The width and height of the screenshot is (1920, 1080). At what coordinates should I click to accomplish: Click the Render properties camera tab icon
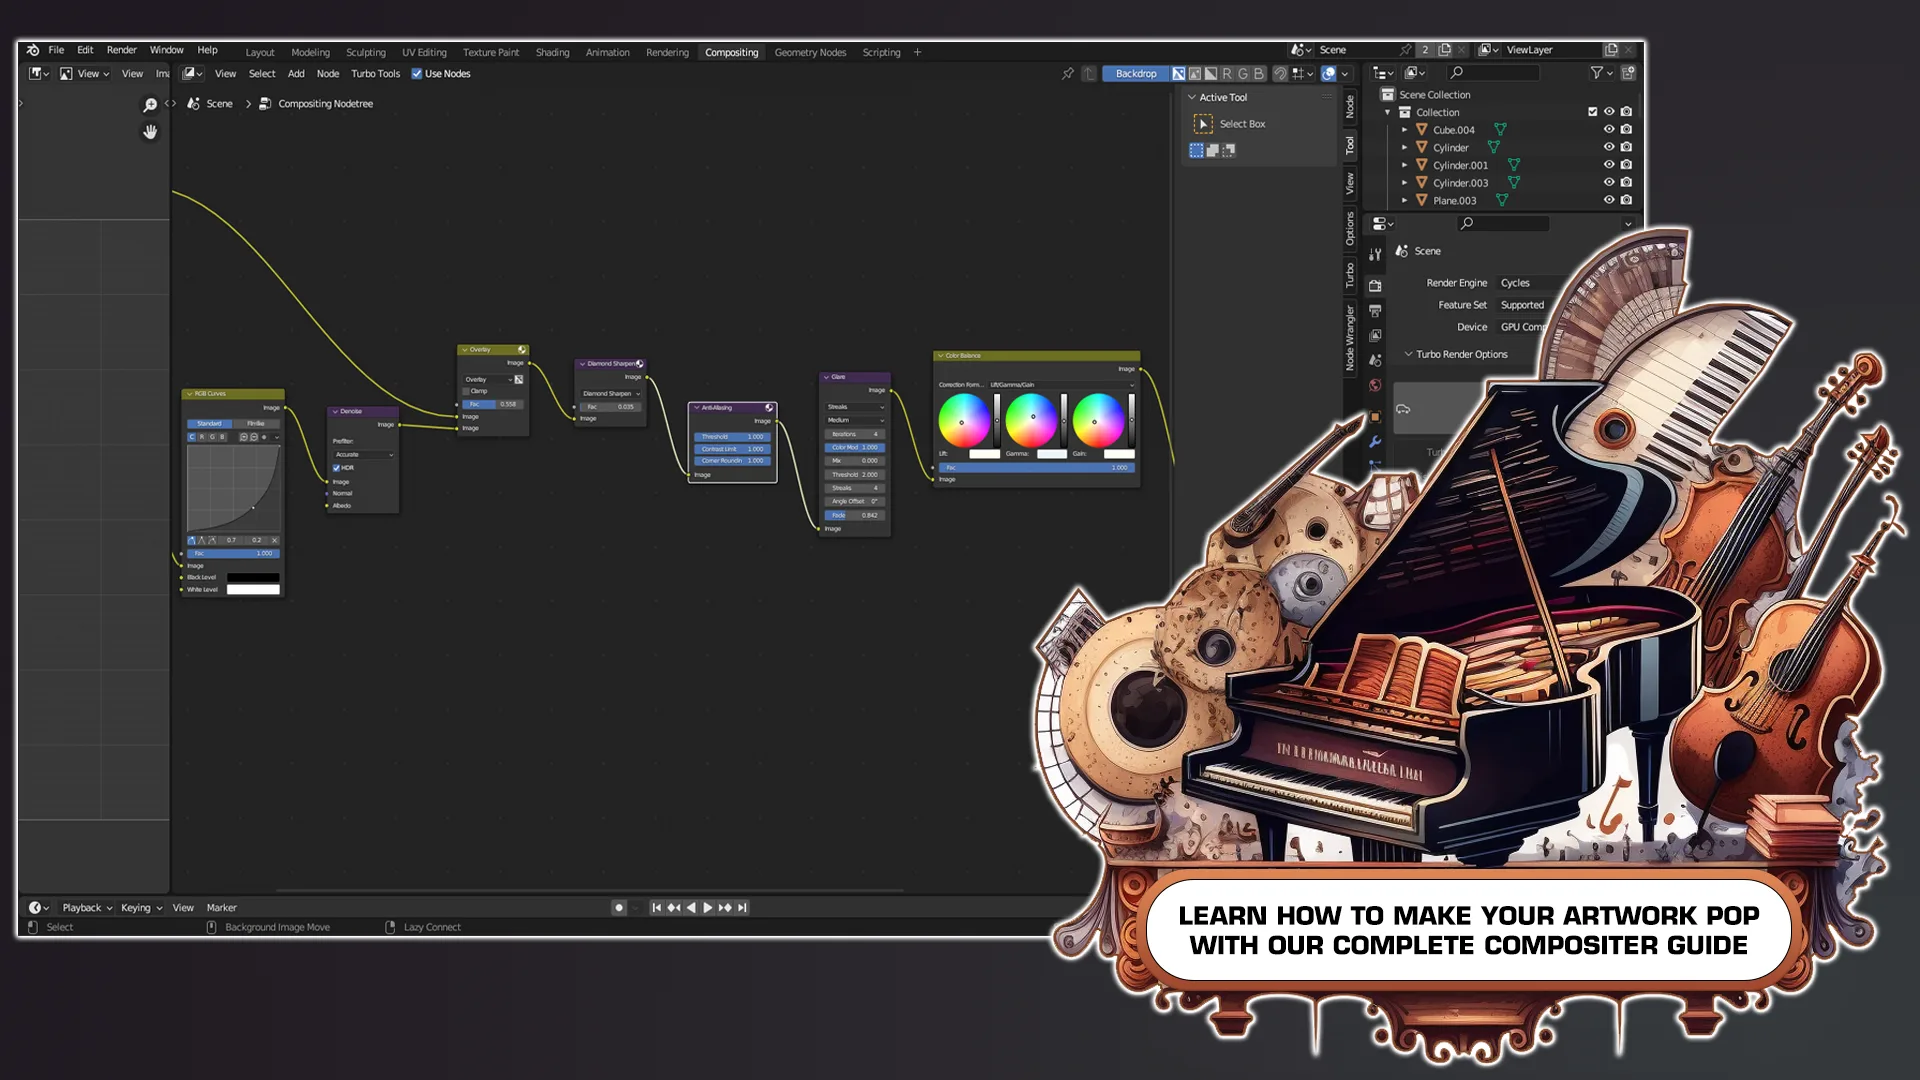[1375, 286]
